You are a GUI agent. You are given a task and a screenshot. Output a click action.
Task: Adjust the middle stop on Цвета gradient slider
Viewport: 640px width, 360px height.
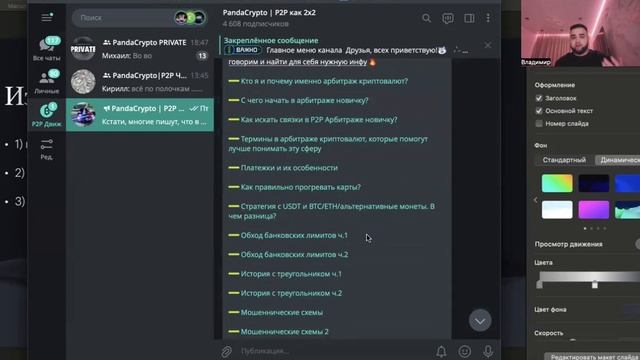pyautogui.click(x=595, y=284)
